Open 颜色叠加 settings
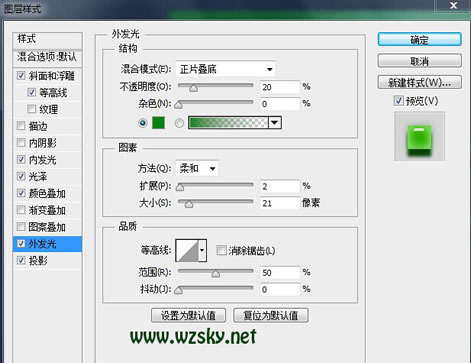The image size is (471, 363). (47, 193)
